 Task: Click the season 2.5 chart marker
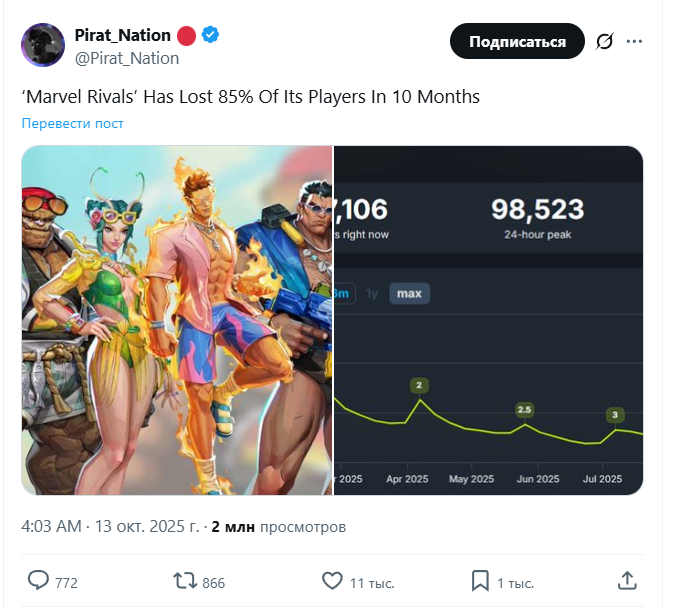pos(524,410)
